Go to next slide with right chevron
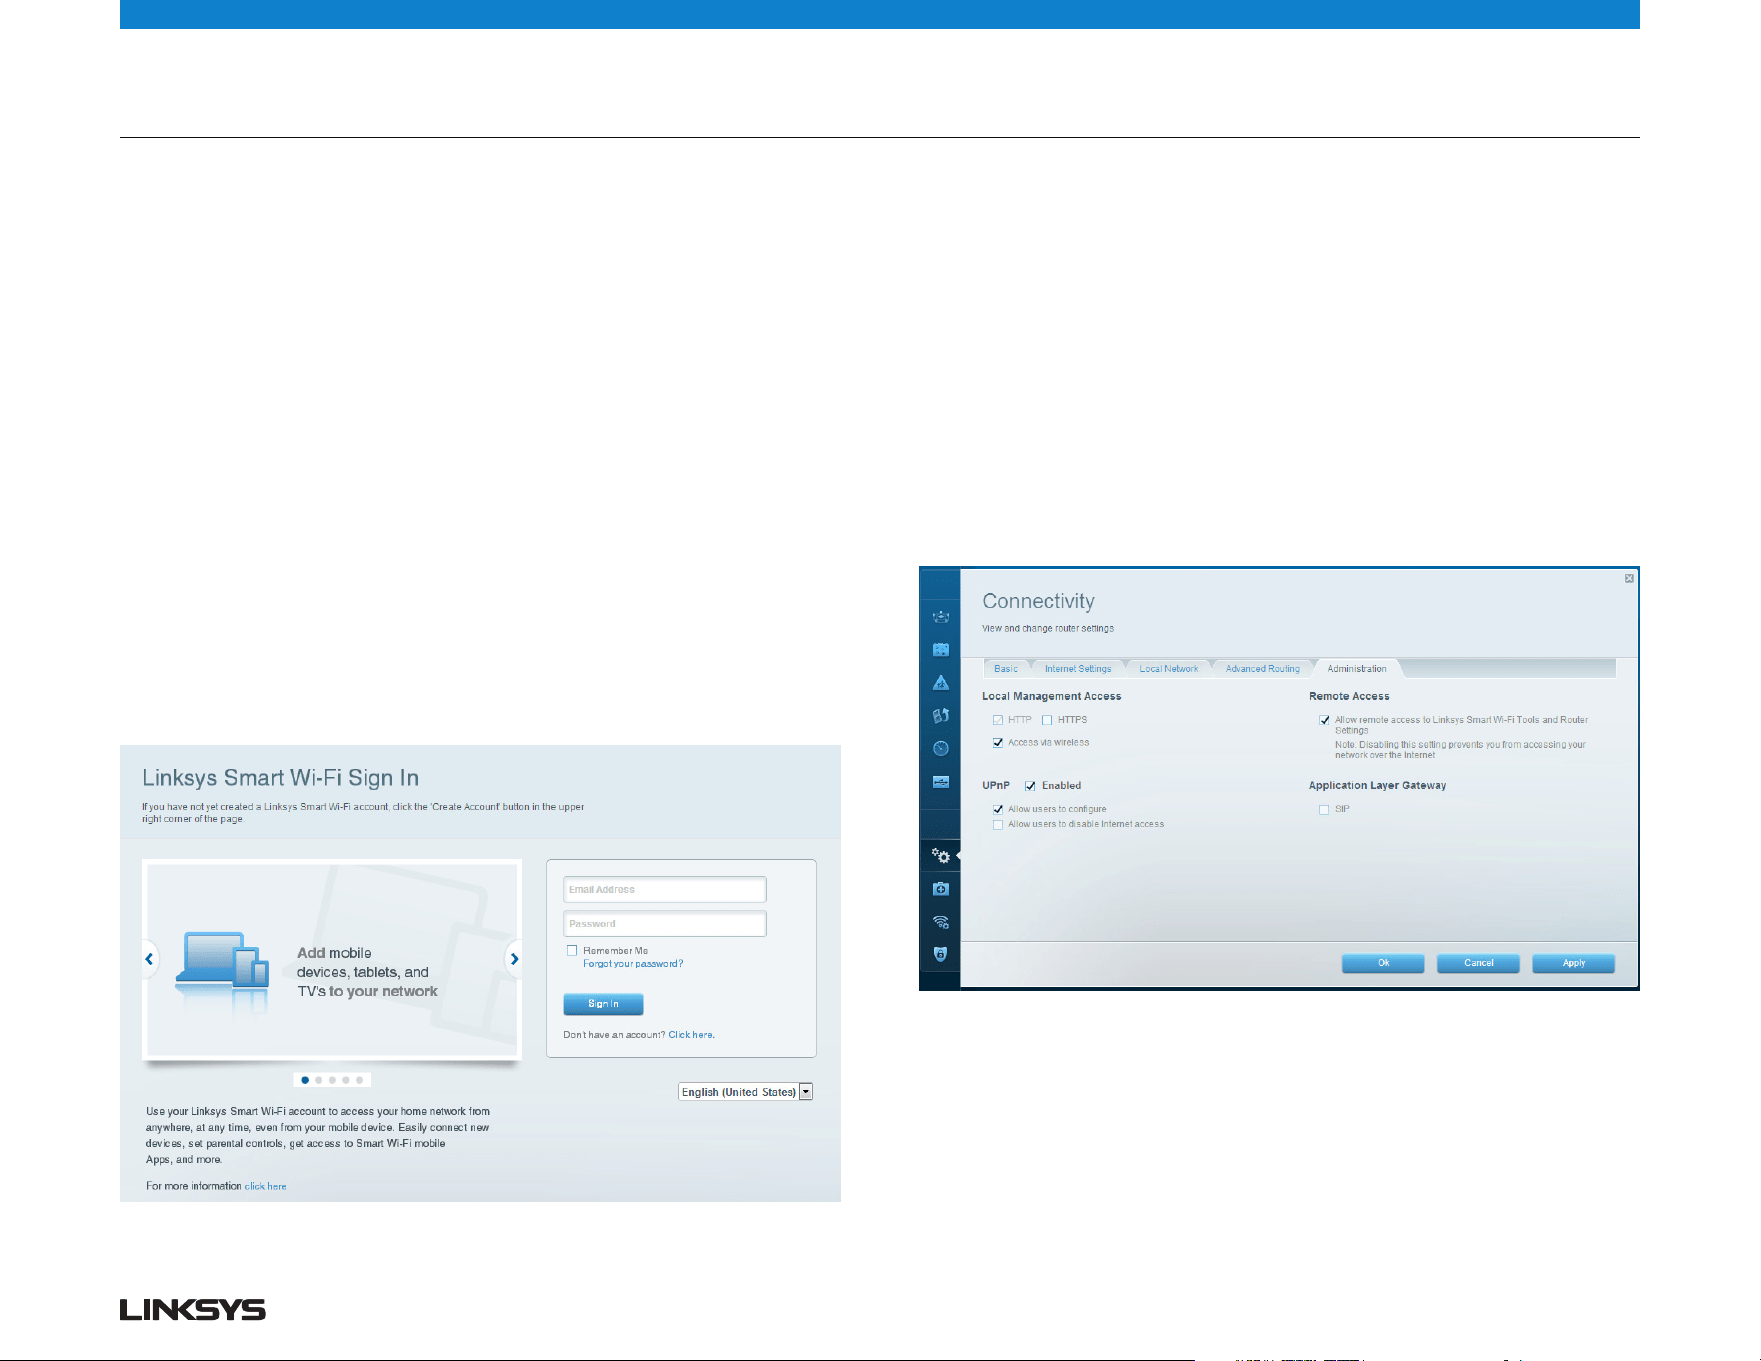Screen dimensions: 1761x1361 514,959
